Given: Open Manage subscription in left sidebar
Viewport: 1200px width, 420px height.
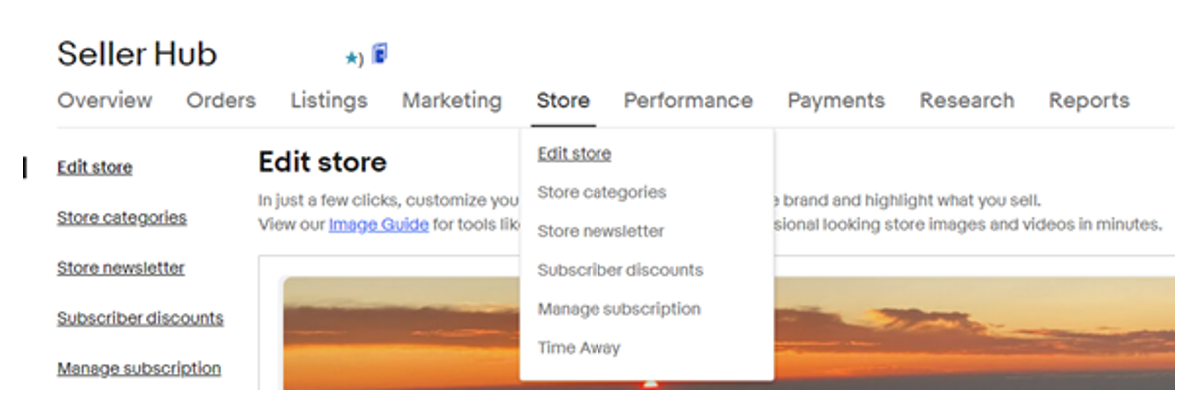Looking at the screenshot, I should coord(139,368).
